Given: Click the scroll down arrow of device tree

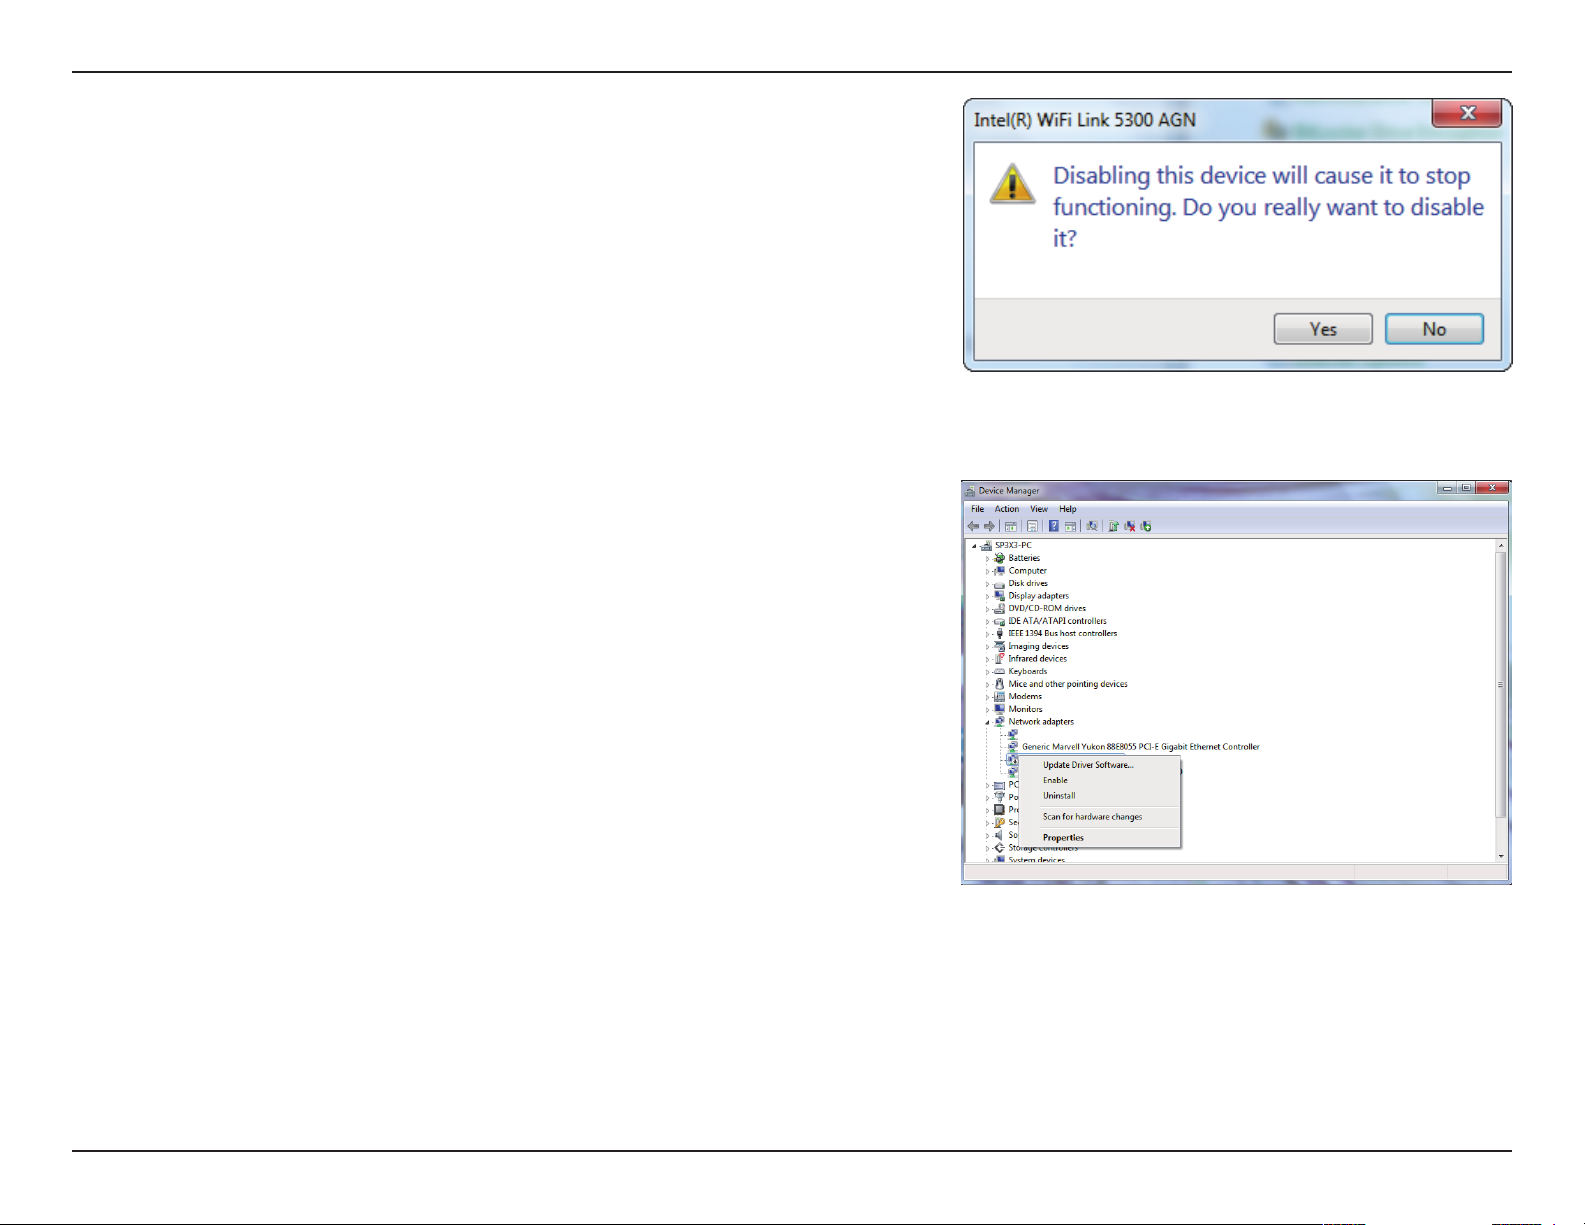Looking at the screenshot, I should pos(1500,856).
